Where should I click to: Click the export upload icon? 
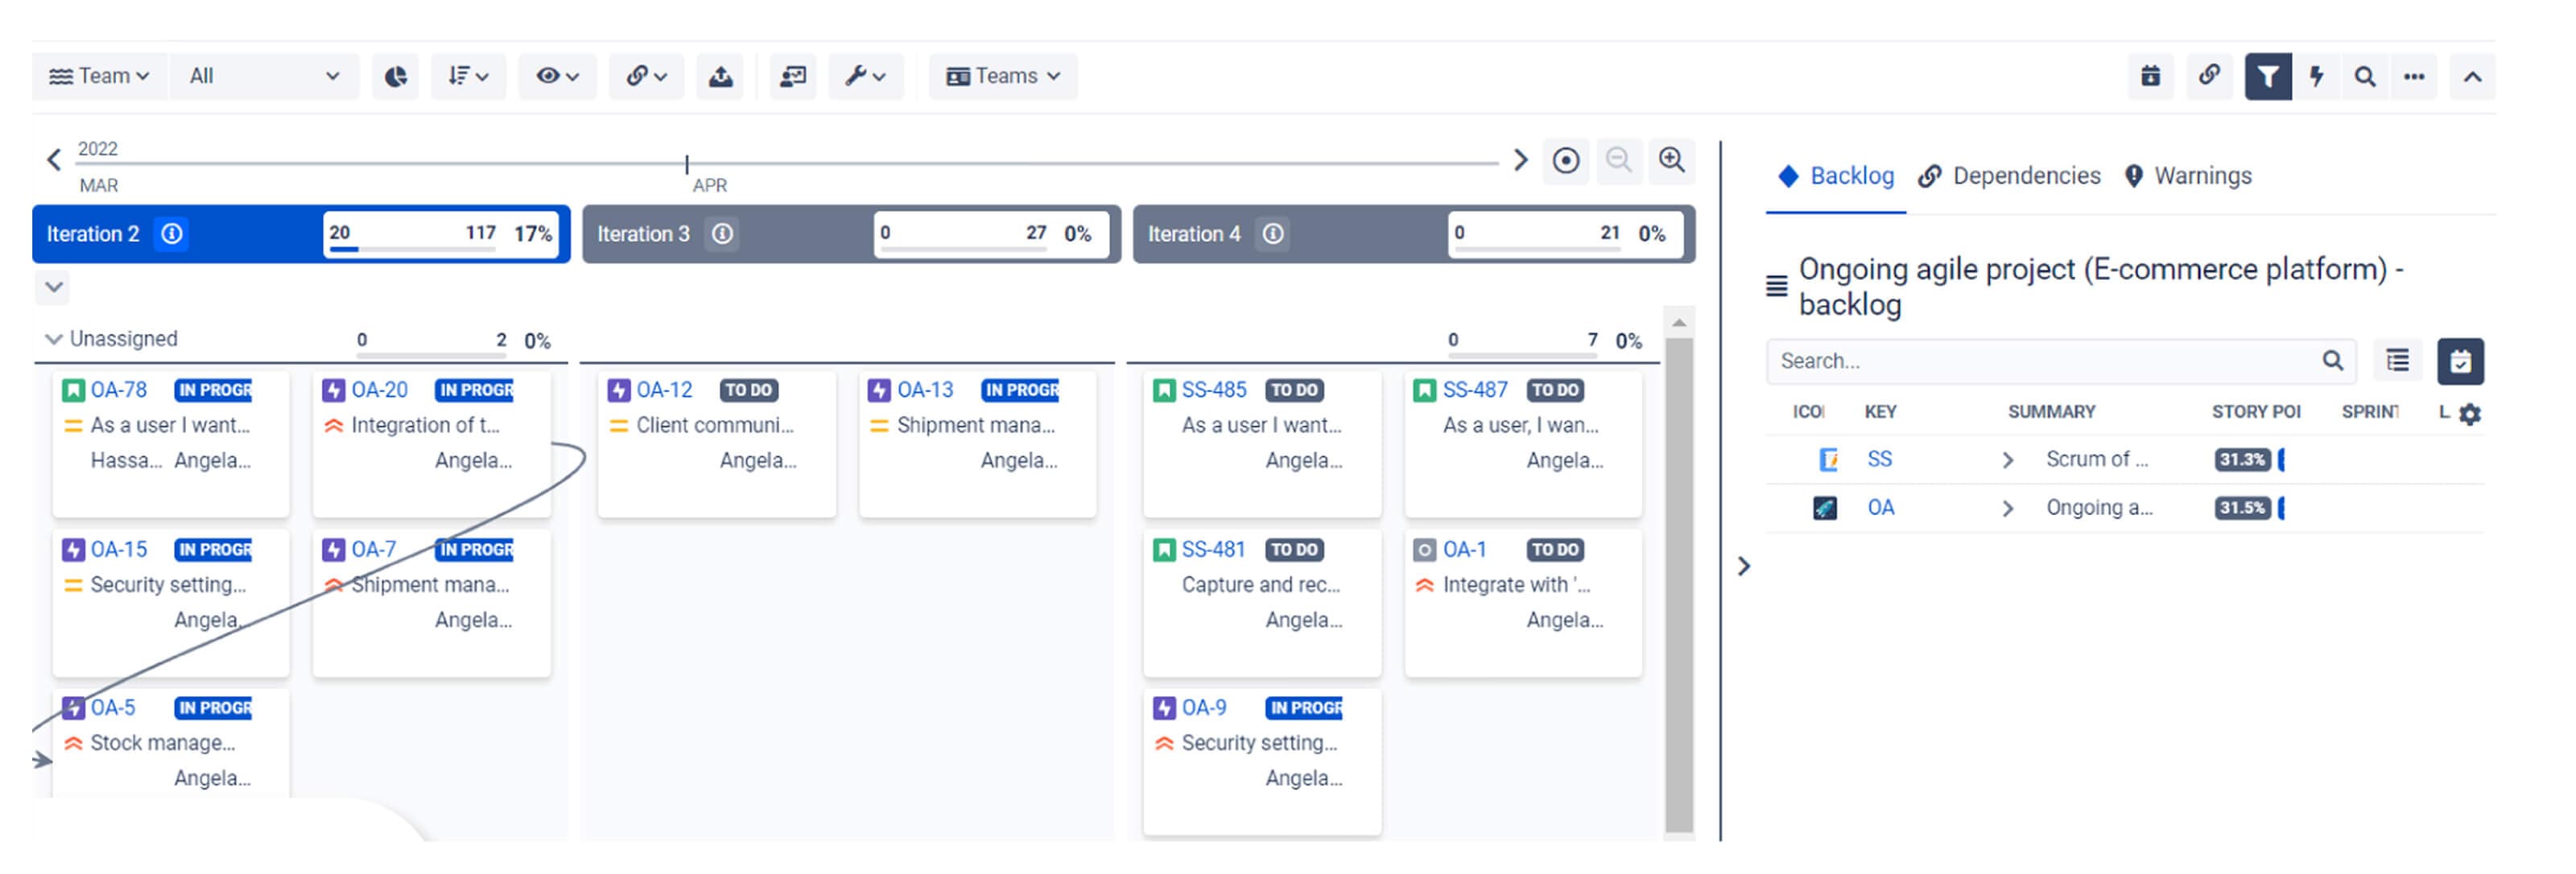pos(721,76)
